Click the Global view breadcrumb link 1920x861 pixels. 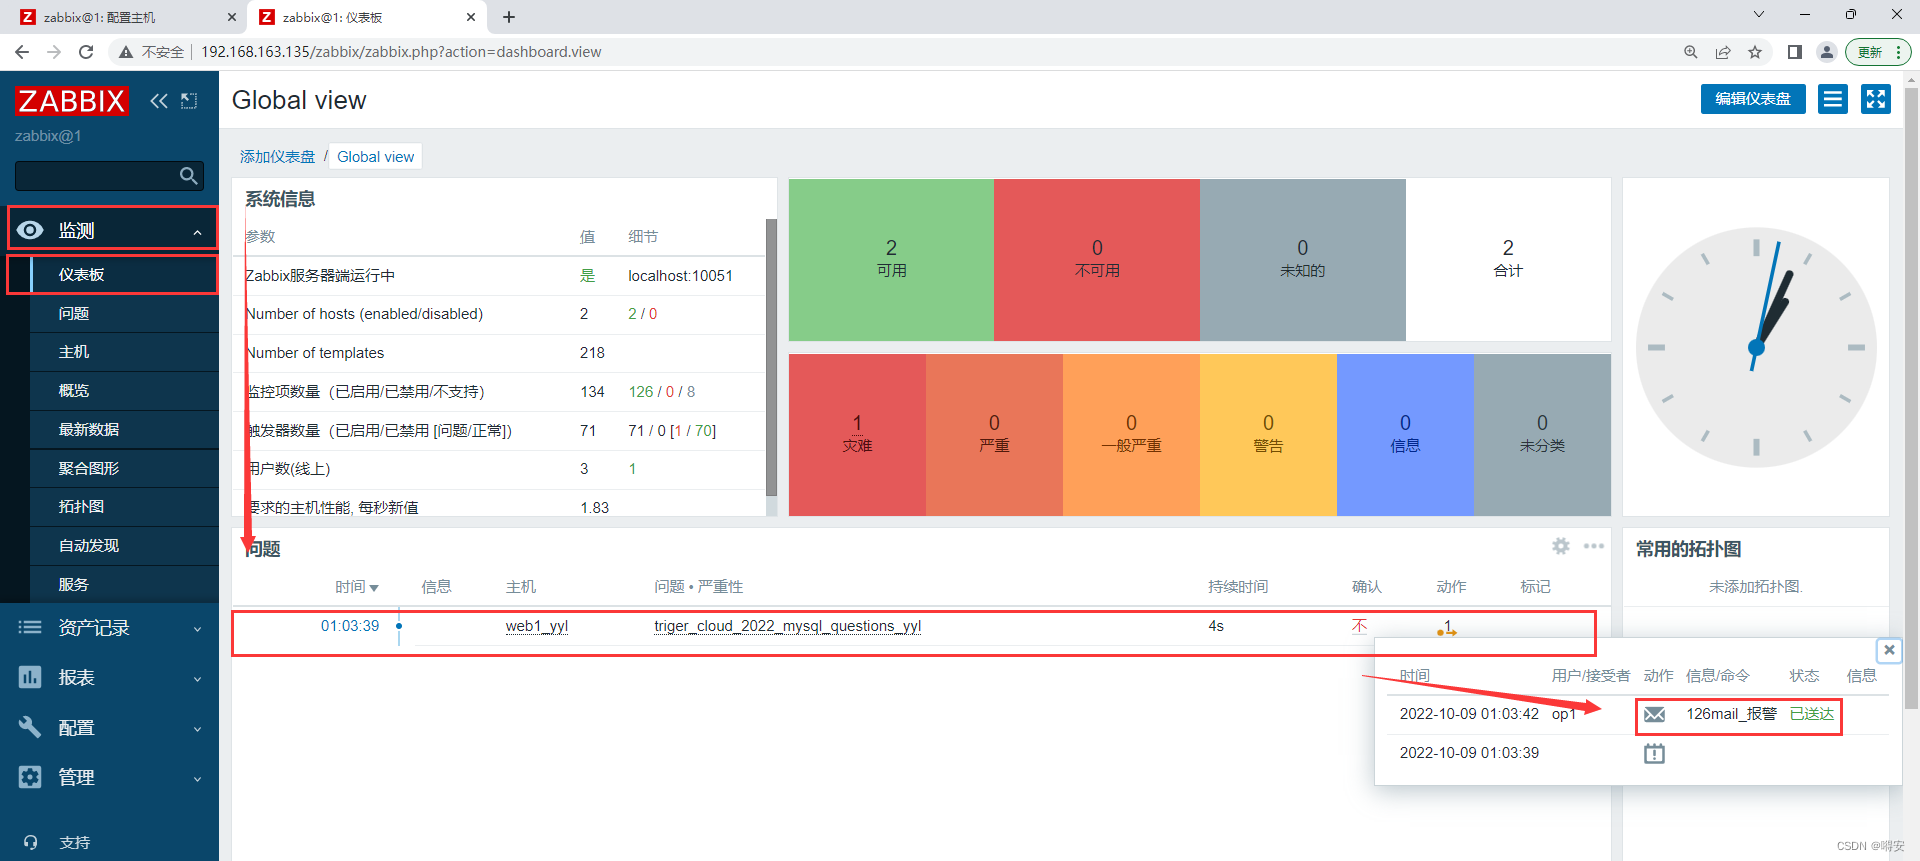[375, 157]
